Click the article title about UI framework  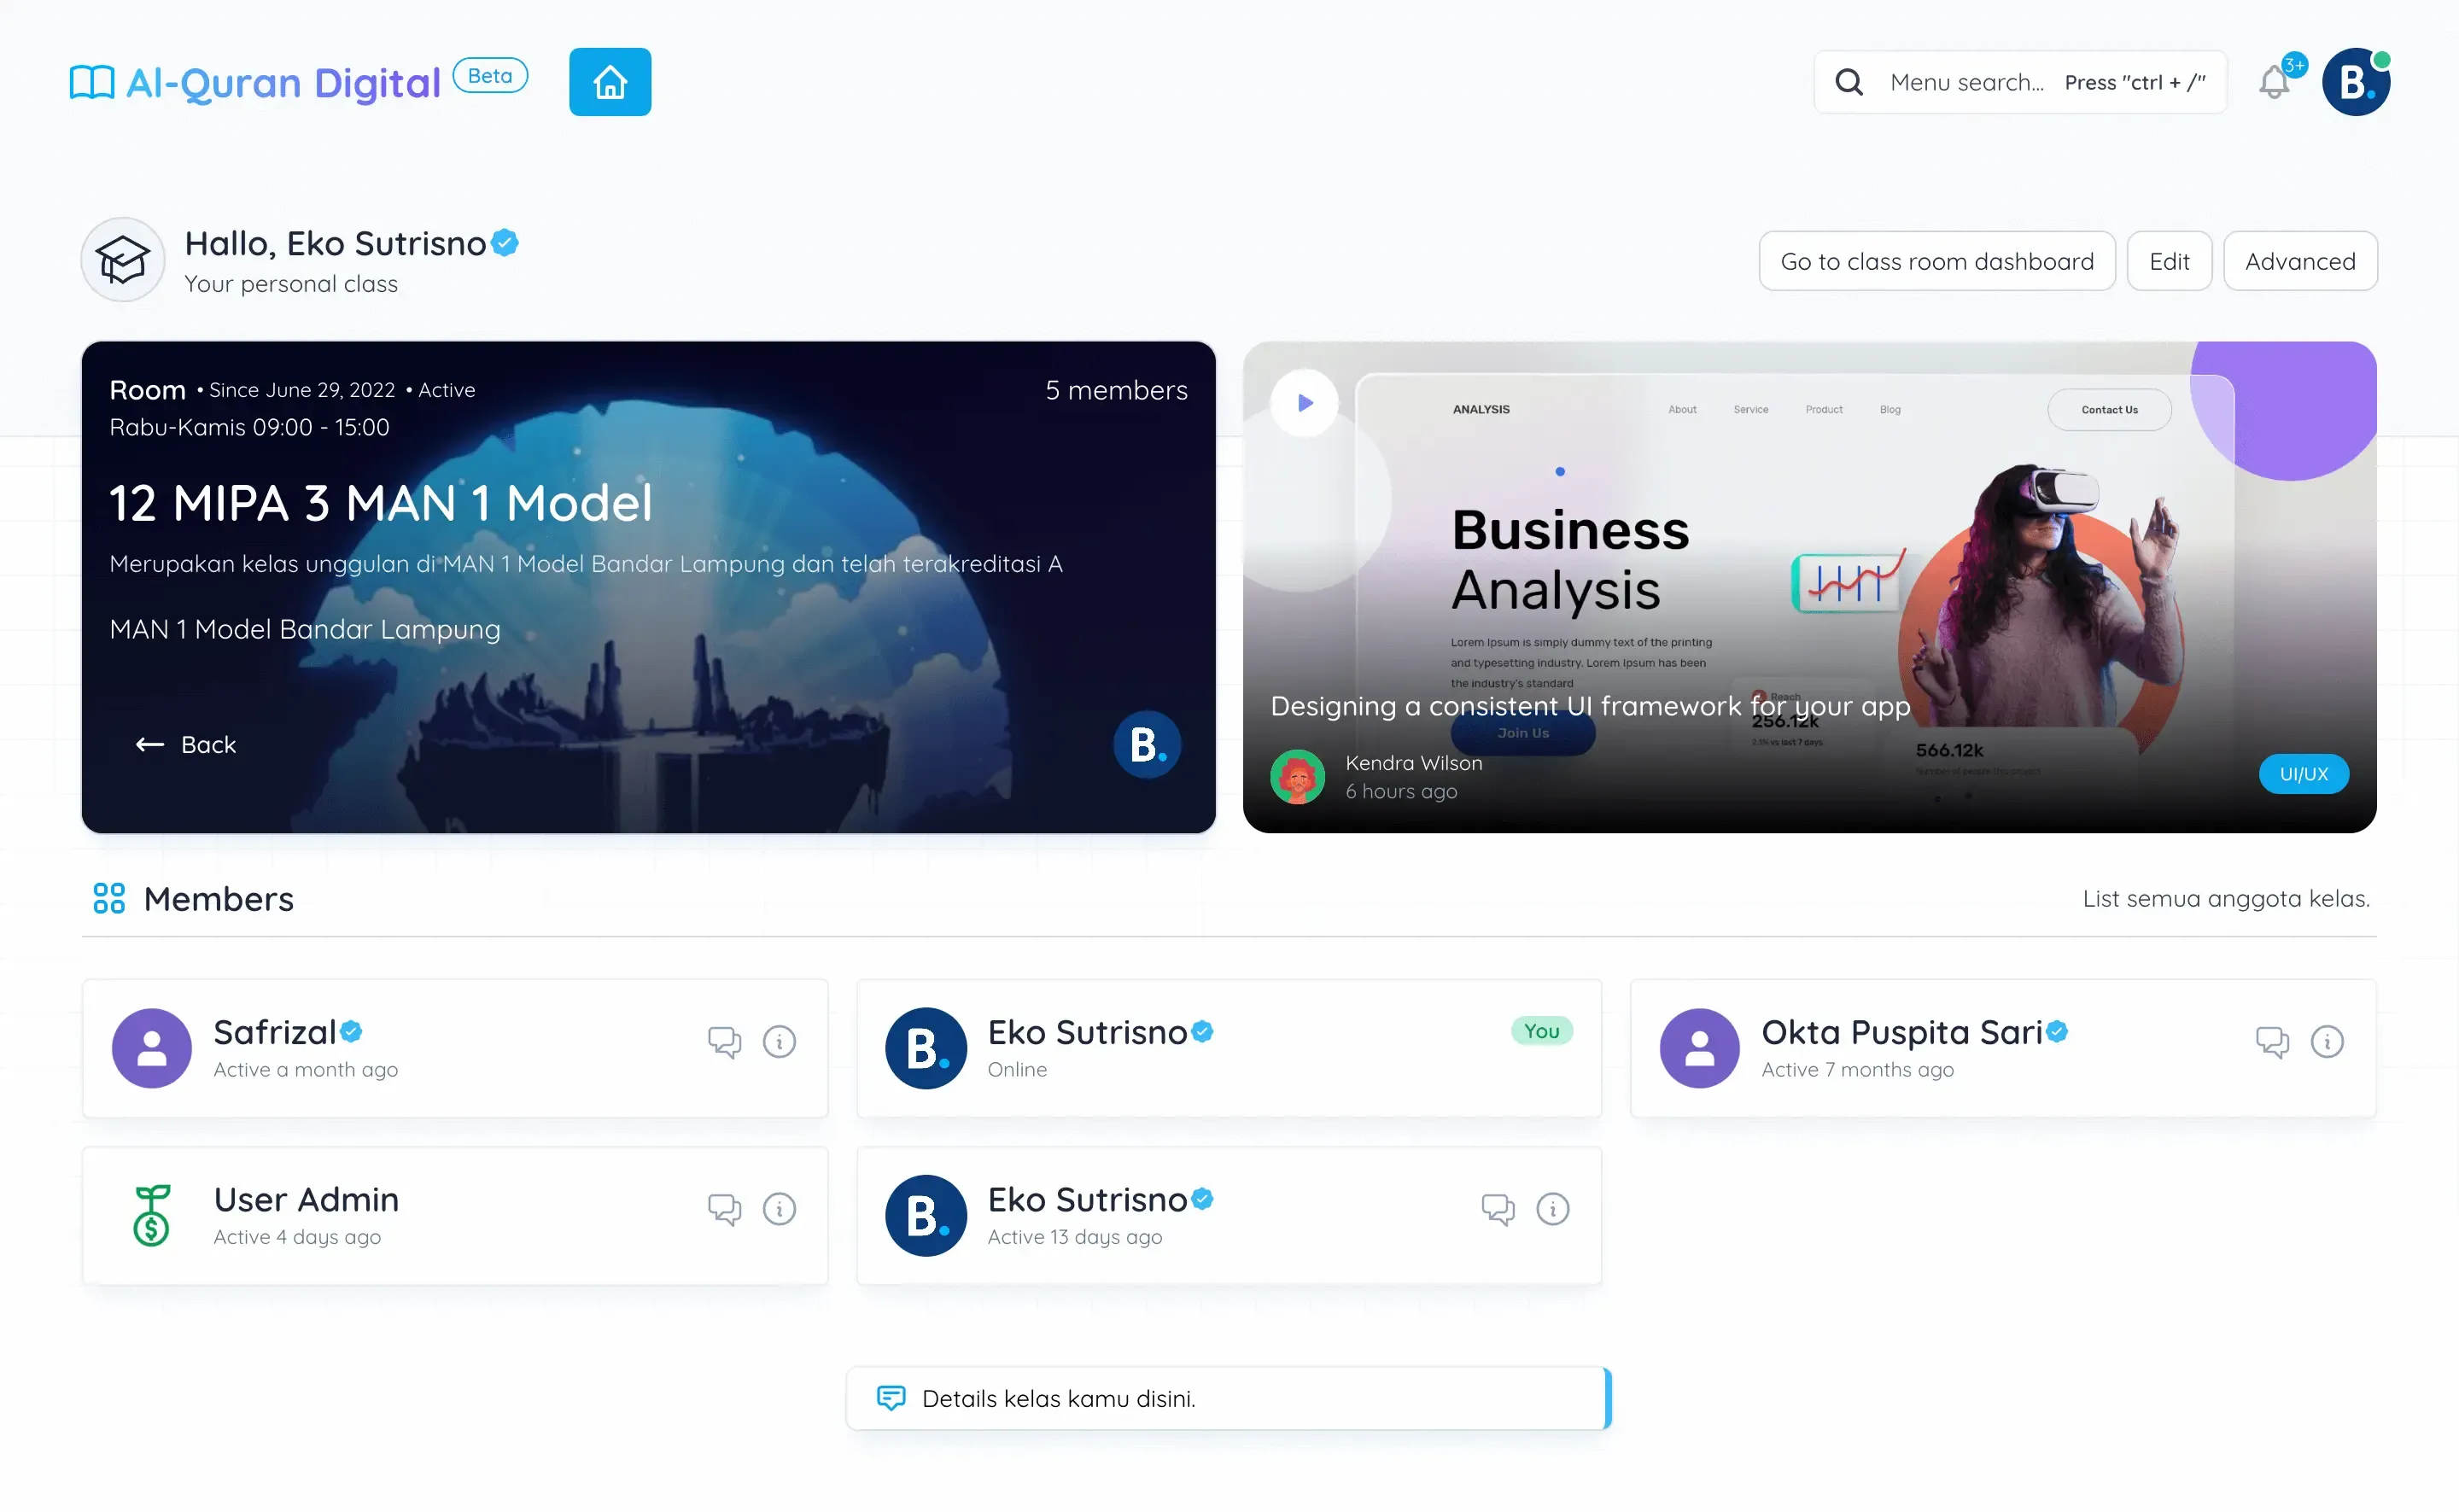[1590, 706]
